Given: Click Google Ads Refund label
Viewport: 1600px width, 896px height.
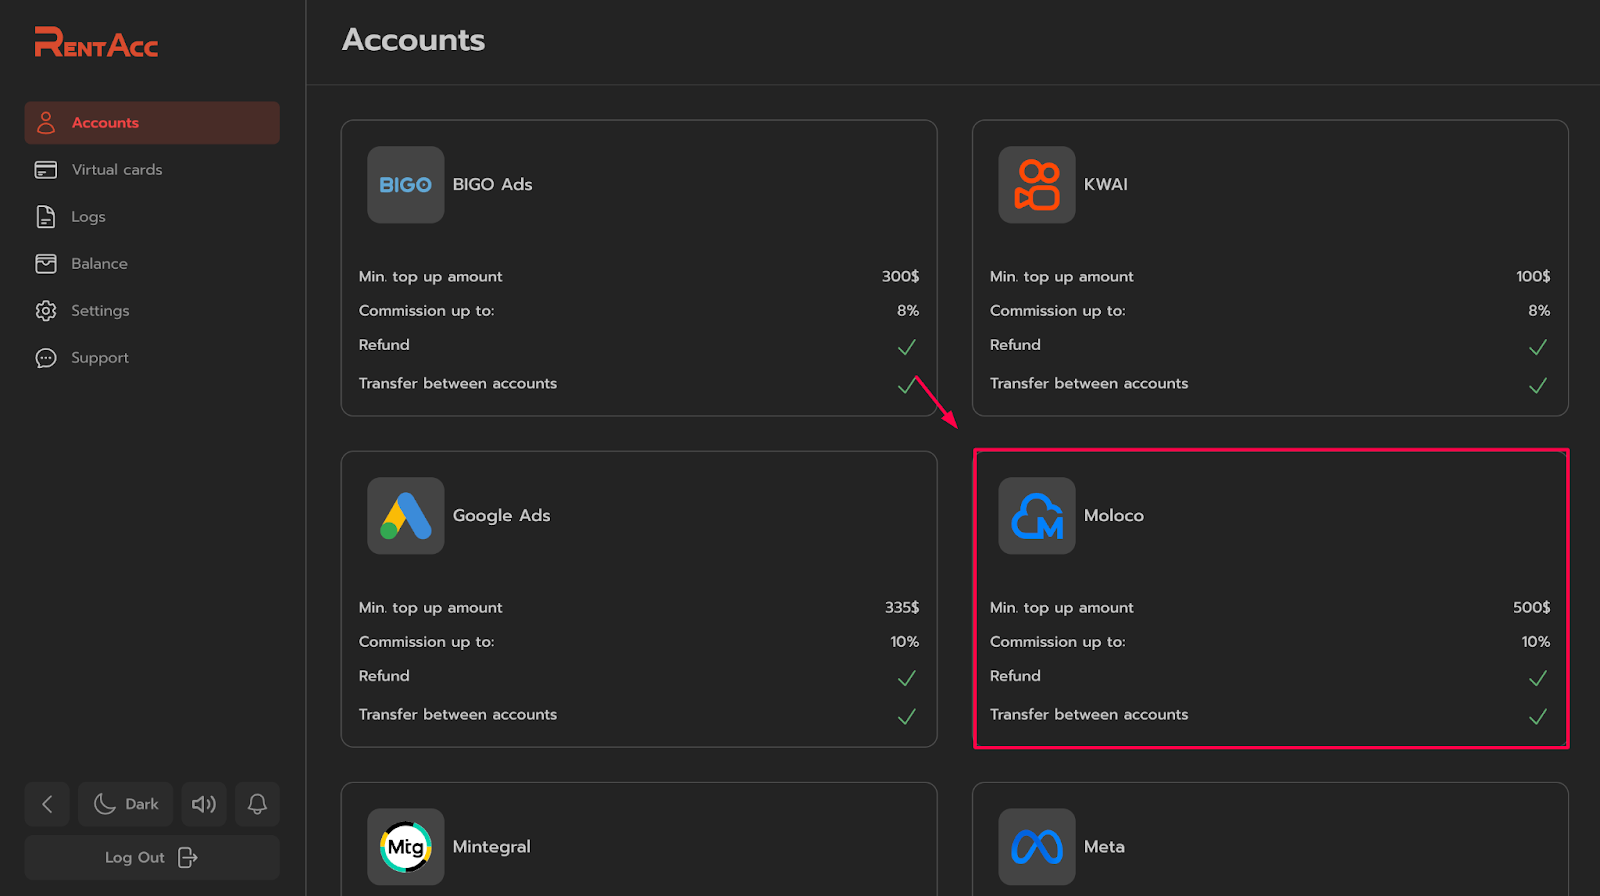Looking at the screenshot, I should [384, 676].
